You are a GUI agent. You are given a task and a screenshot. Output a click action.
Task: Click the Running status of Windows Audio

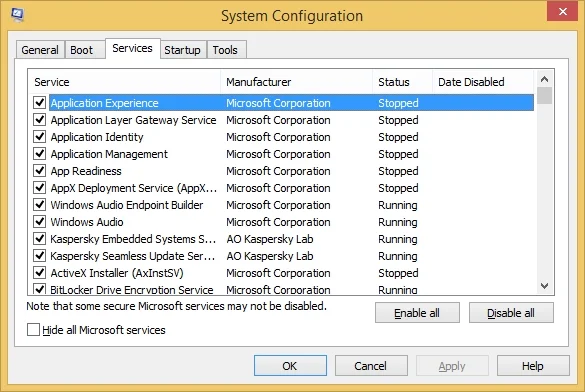coord(398,222)
